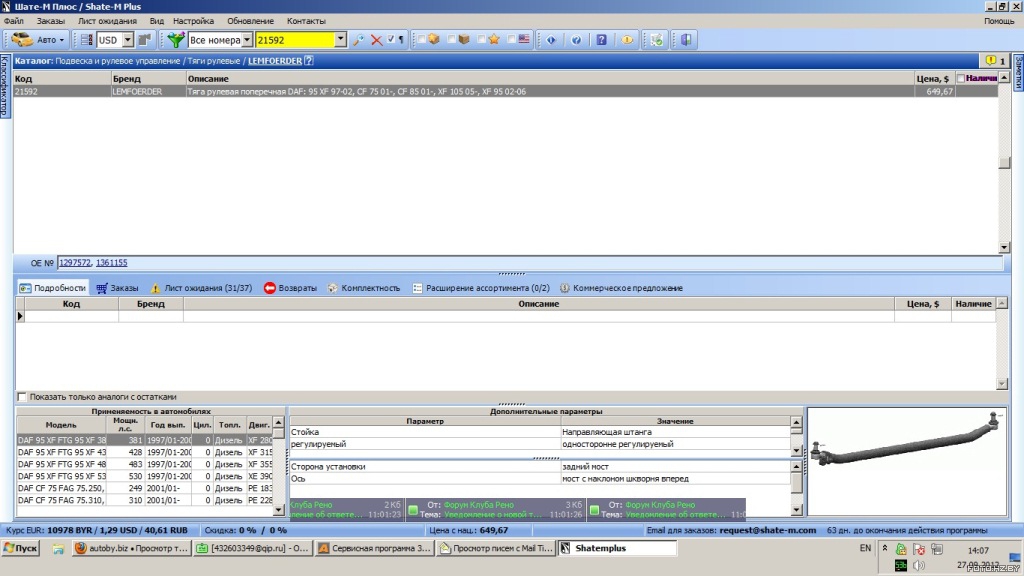The width and height of the screenshot is (1024, 576).
Task: Click the question mark help icon in toolbar
Action: pos(576,40)
